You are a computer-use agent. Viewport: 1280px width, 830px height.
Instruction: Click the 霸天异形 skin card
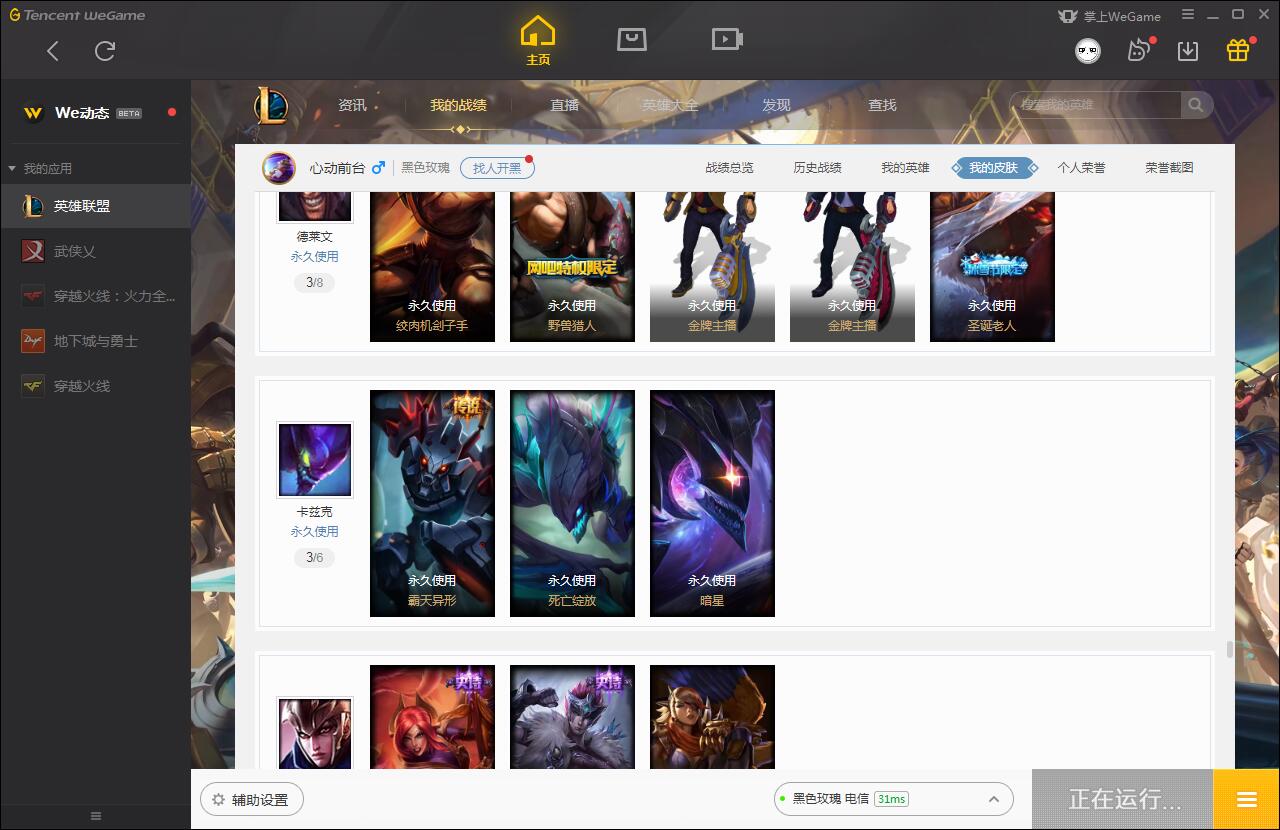[432, 503]
